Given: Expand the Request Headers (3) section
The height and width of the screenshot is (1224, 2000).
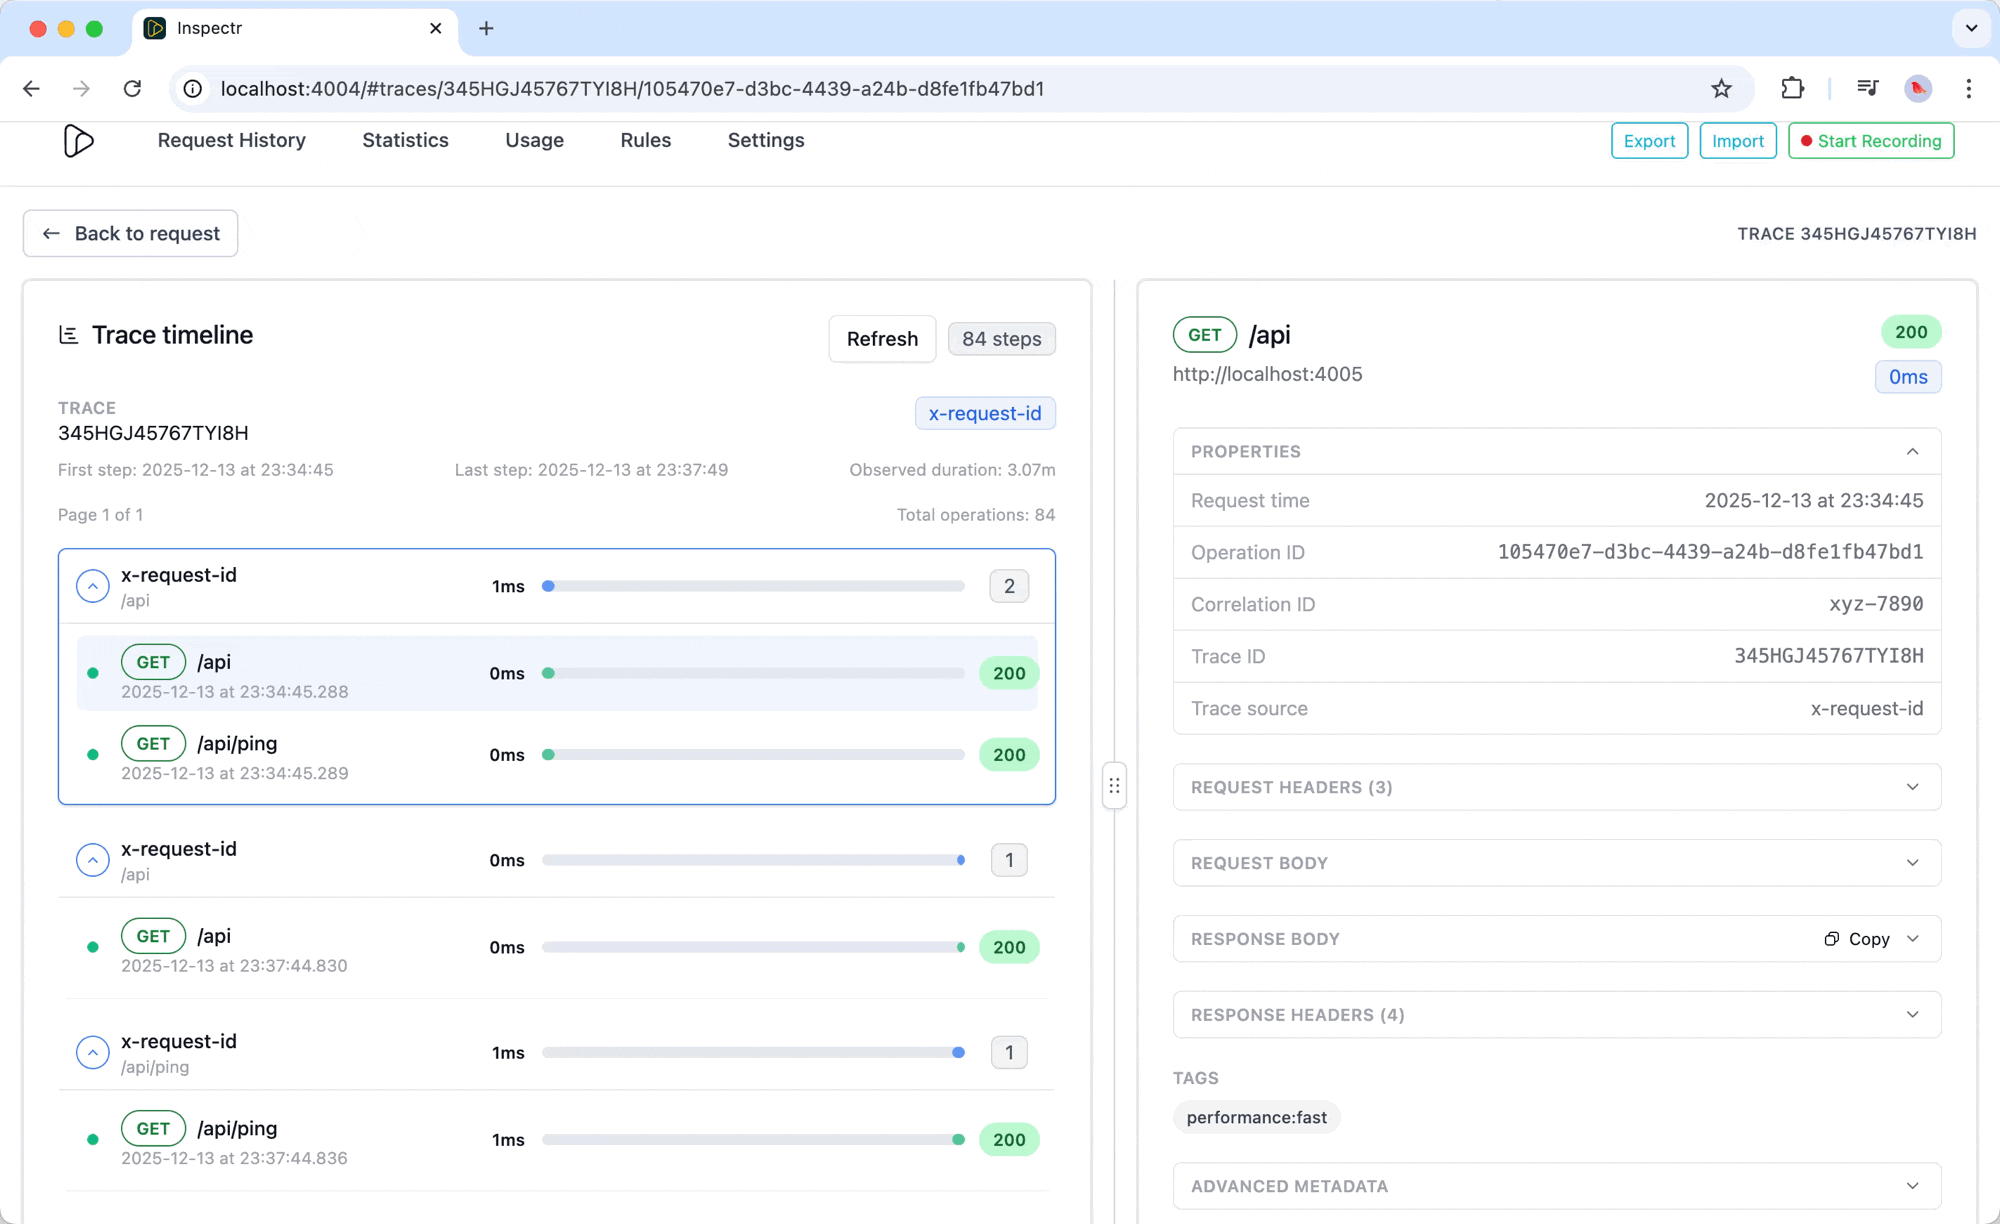Looking at the screenshot, I should [1912, 787].
